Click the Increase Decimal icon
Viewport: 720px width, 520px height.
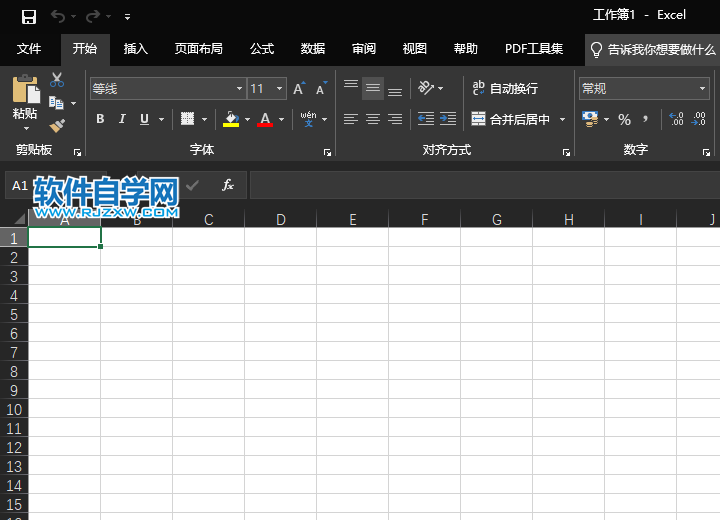point(676,119)
